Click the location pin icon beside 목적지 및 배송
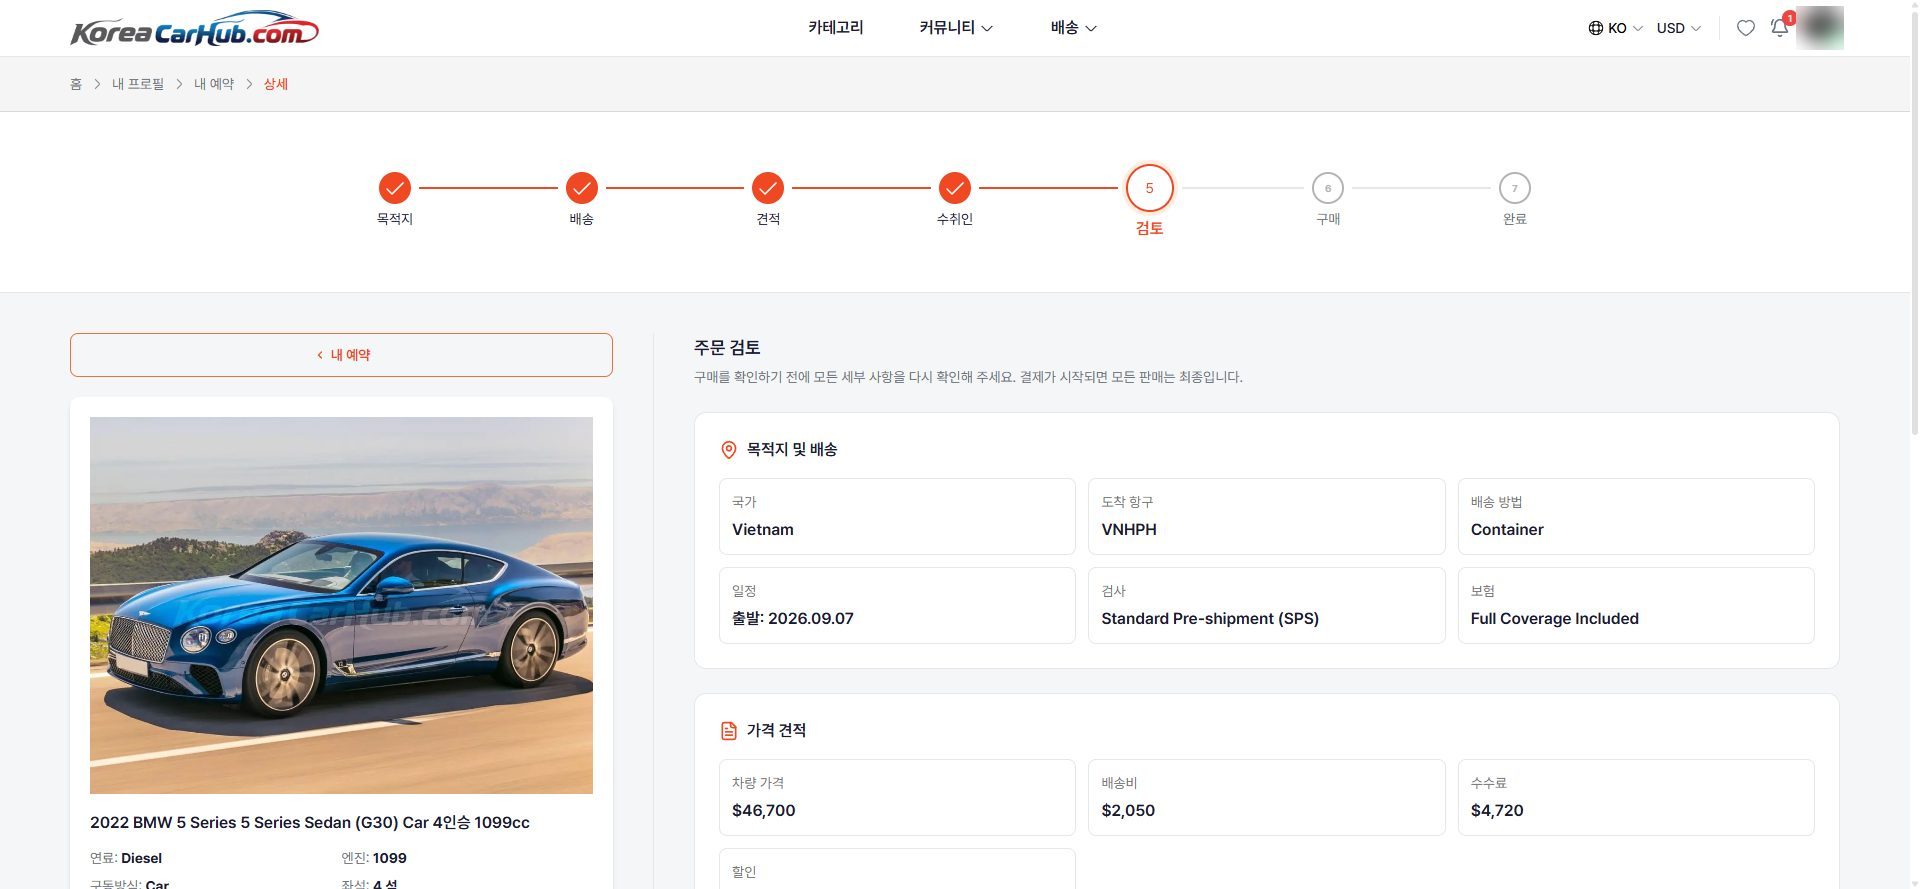The width and height of the screenshot is (1920, 889). pyautogui.click(x=729, y=450)
